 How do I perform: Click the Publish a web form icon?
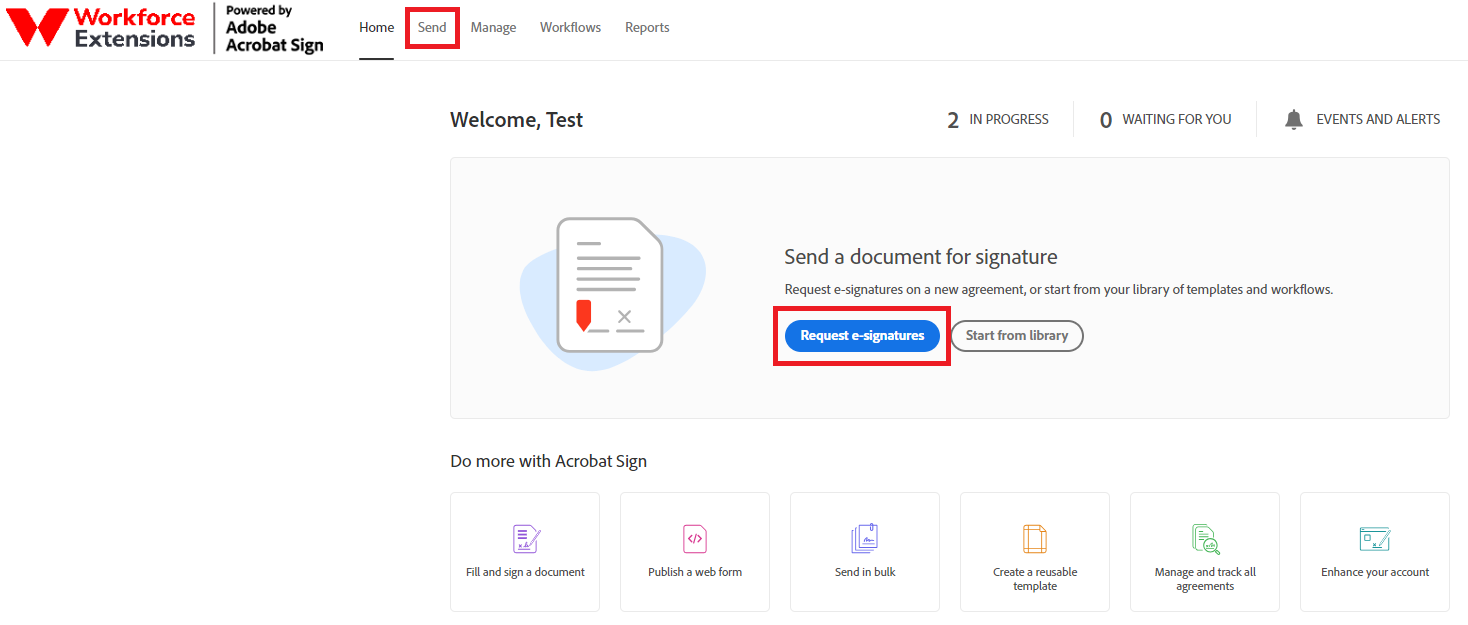pyautogui.click(x=695, y=539)
